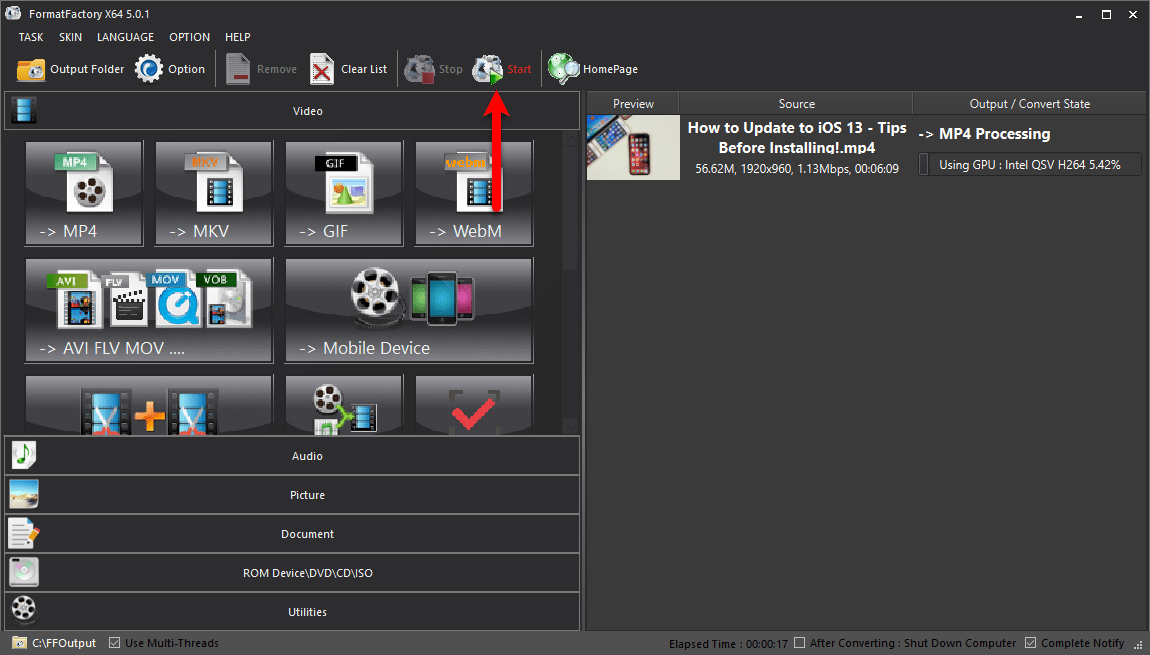
Task: Click the Using GPU conversion progress bar
Action: pyautogui.click(x=1030, y=164)
